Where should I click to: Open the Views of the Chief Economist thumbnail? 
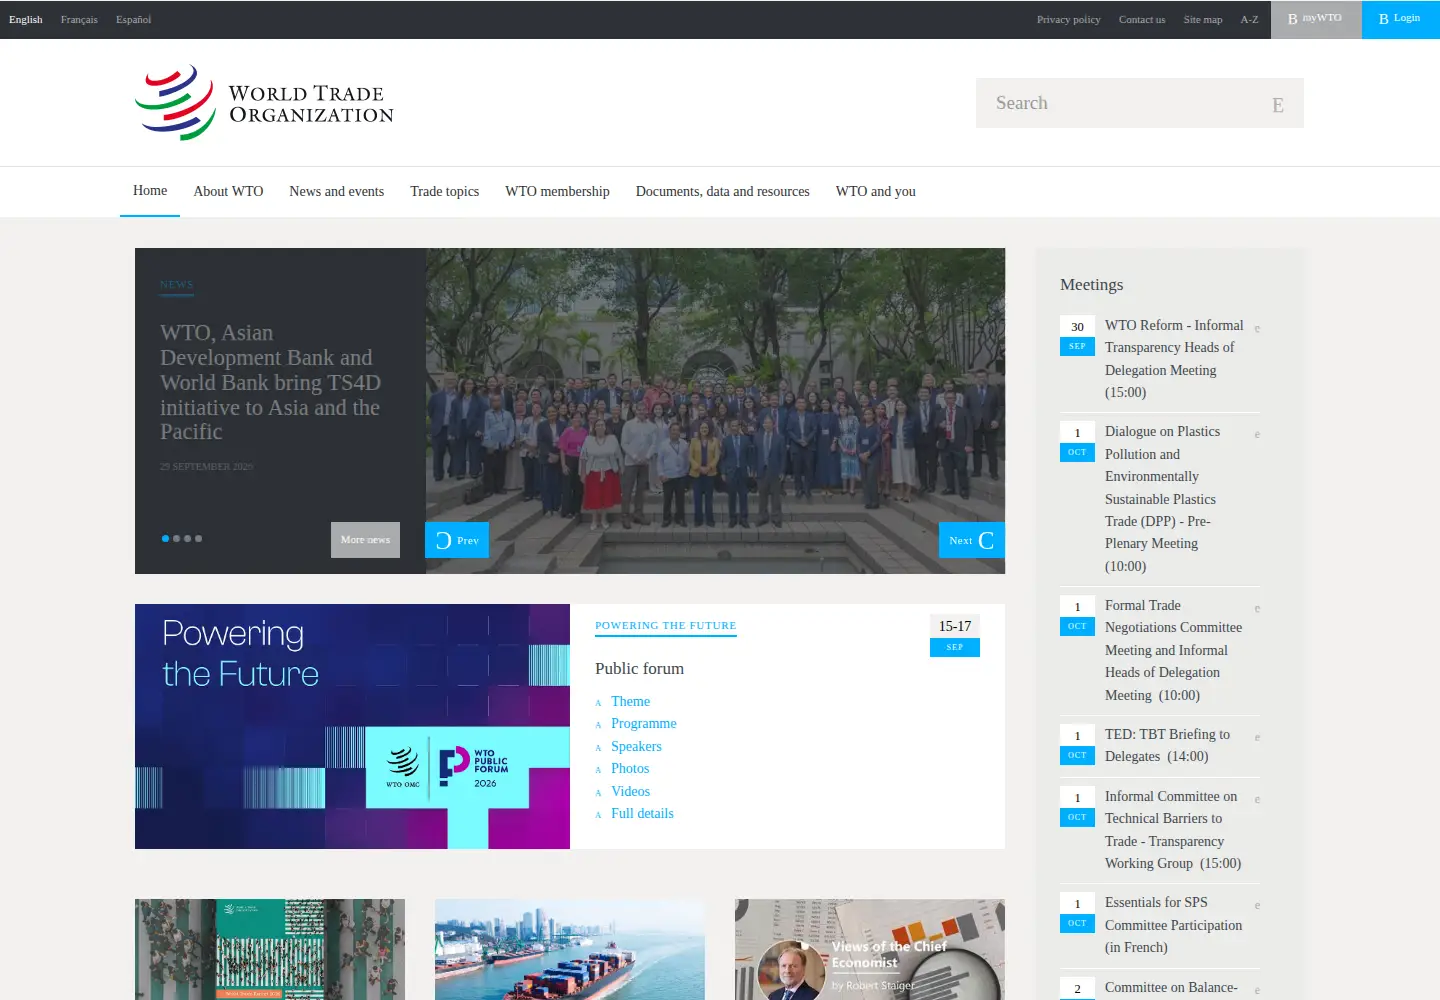point(870,949)
